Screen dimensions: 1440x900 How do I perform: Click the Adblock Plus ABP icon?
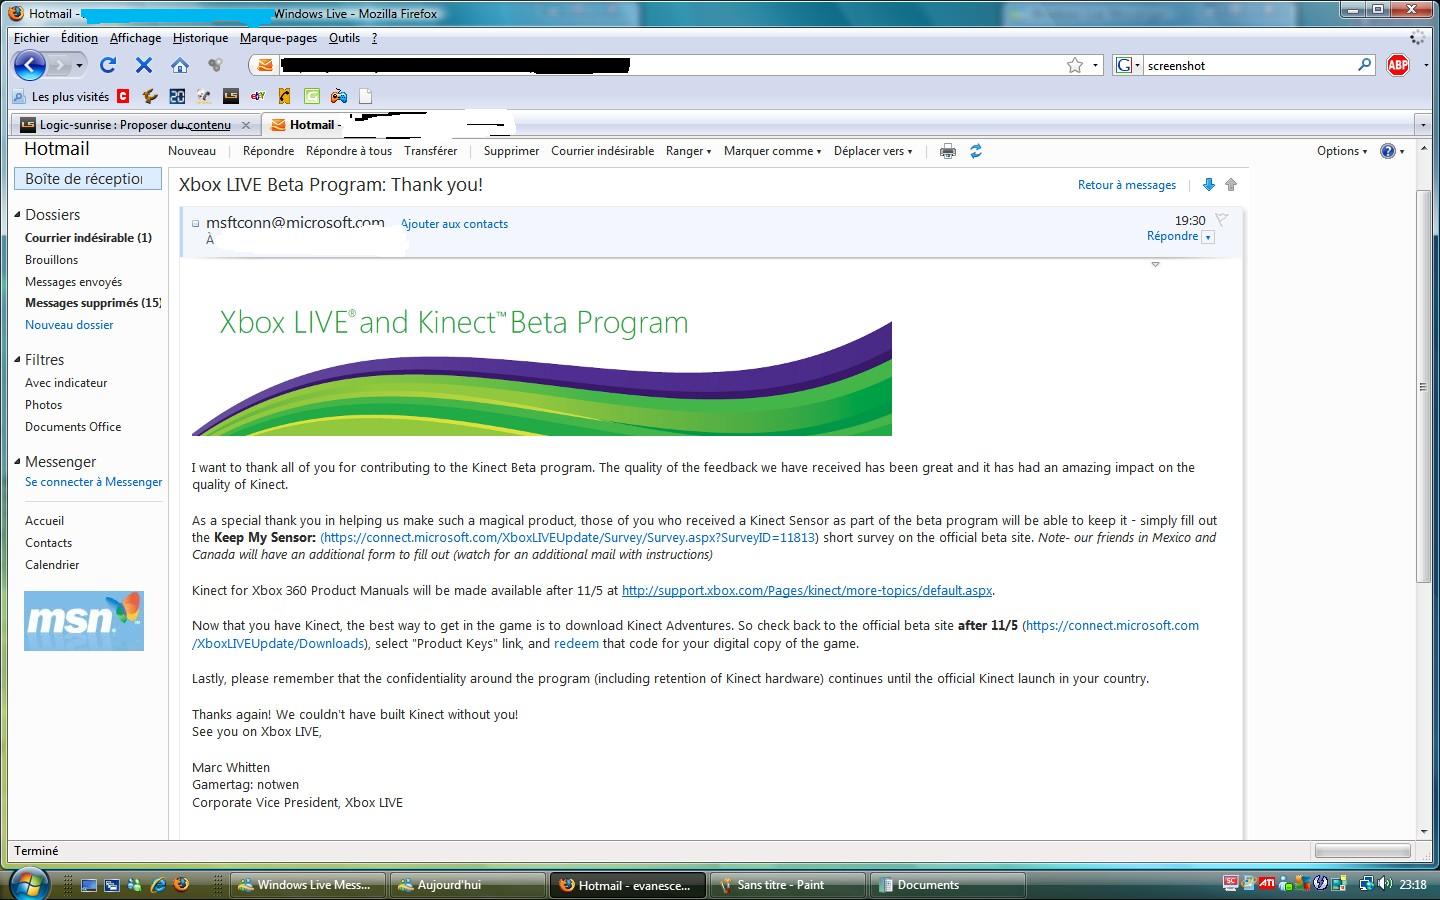[1398, 65]
